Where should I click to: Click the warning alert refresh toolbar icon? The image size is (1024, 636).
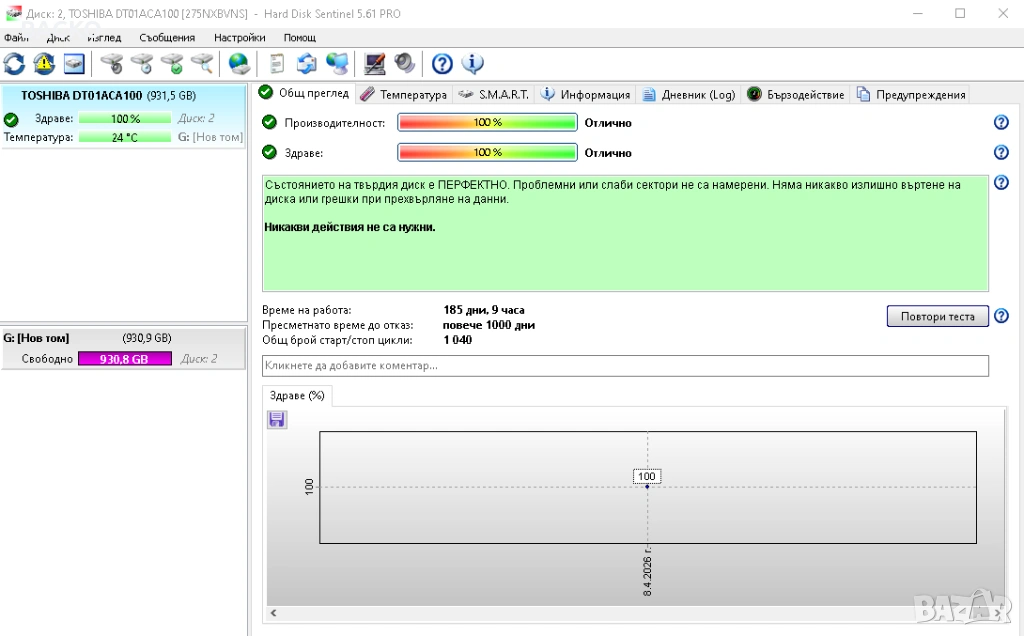point(44,64)
